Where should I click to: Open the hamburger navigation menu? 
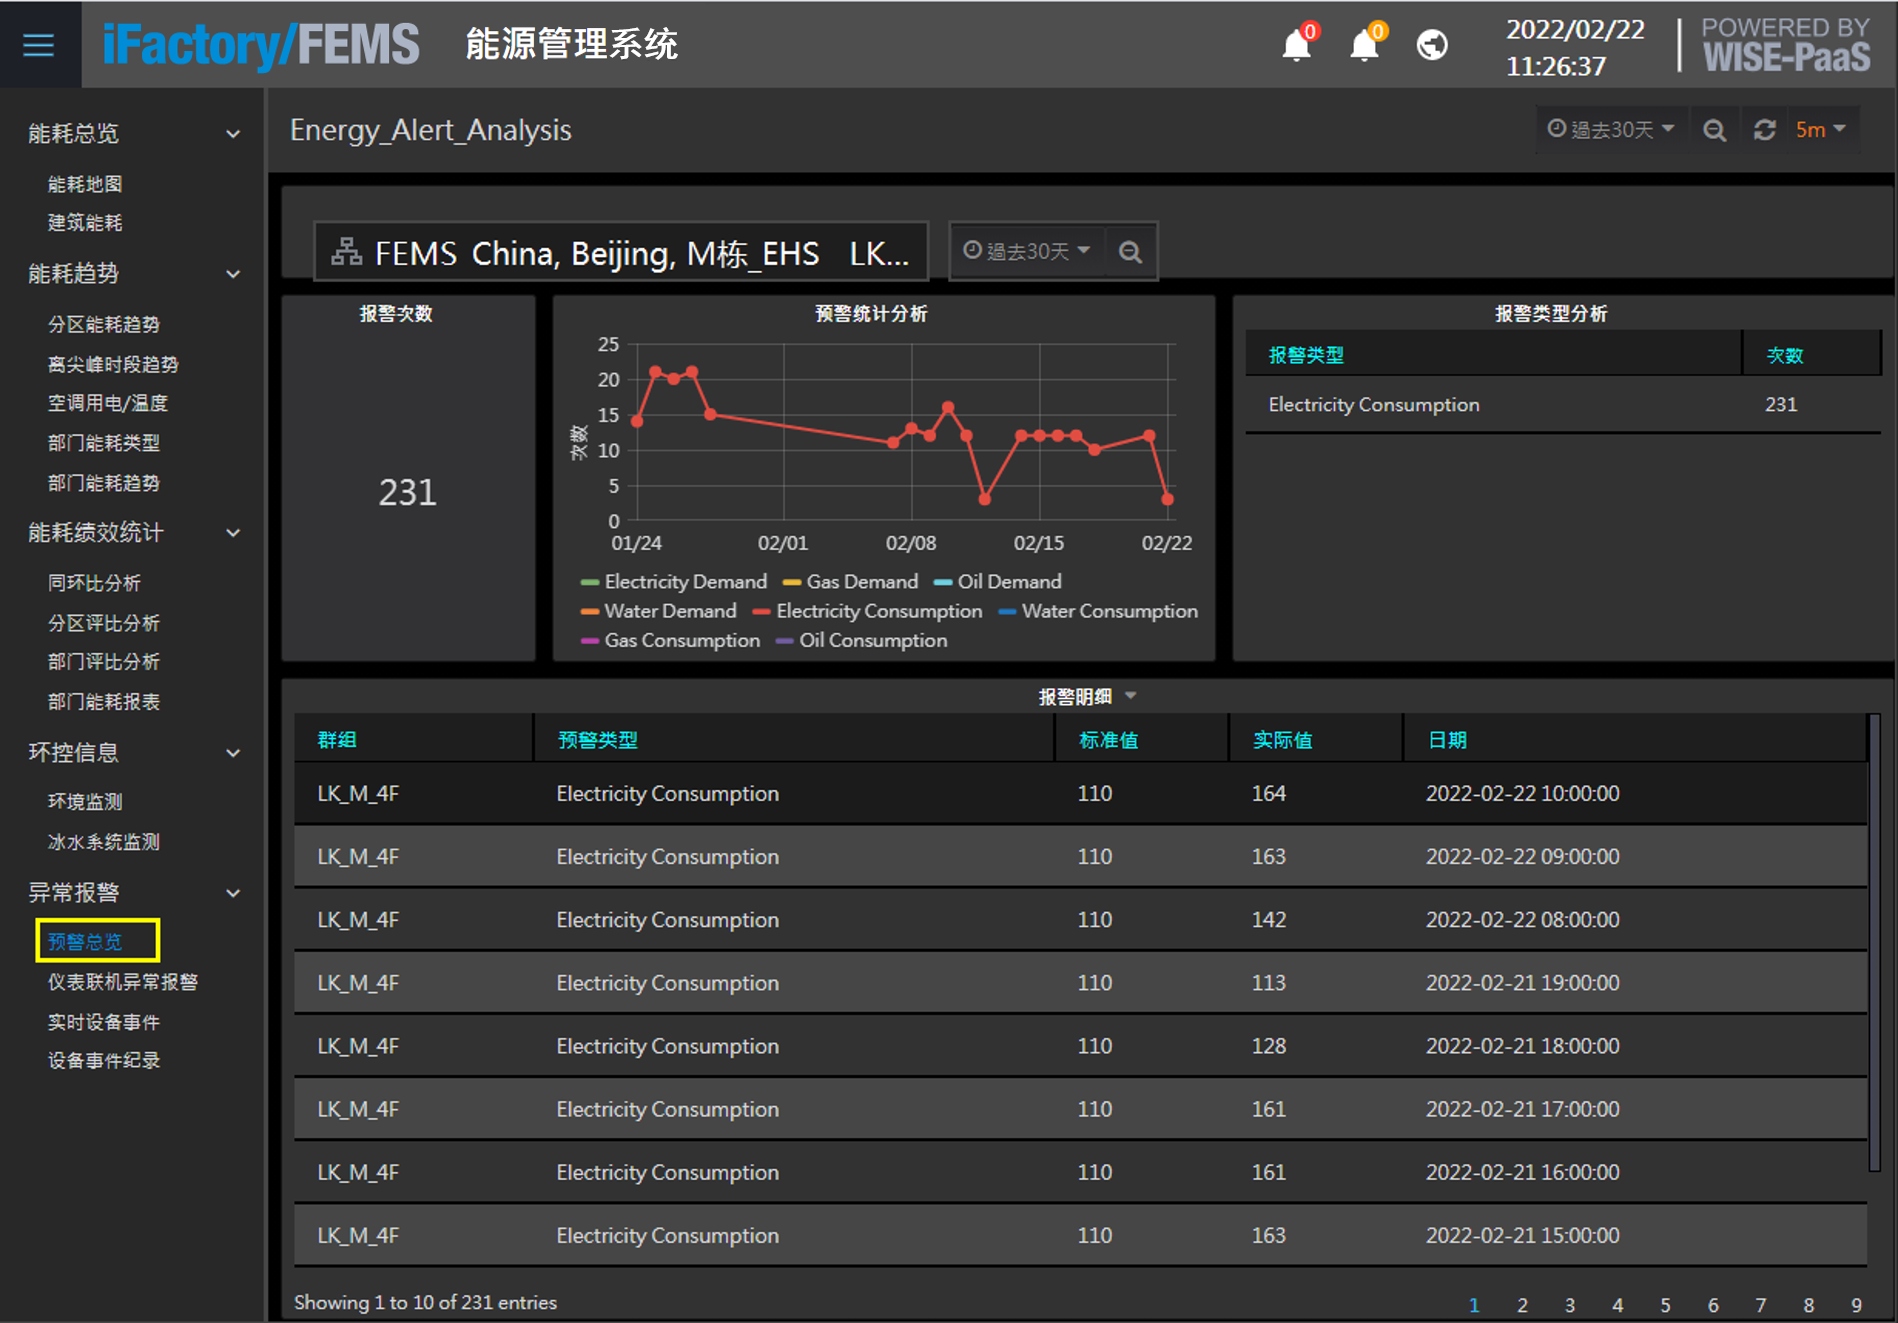39,44
